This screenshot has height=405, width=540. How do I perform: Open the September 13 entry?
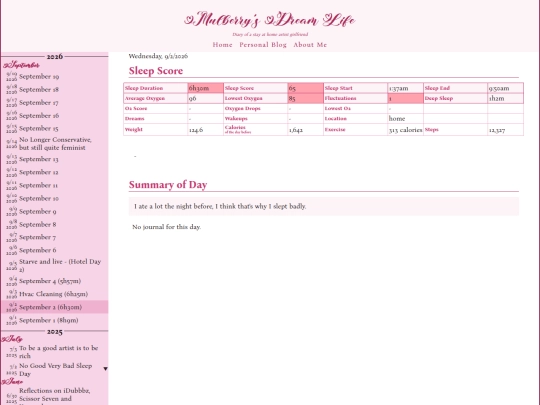point(39,159)
